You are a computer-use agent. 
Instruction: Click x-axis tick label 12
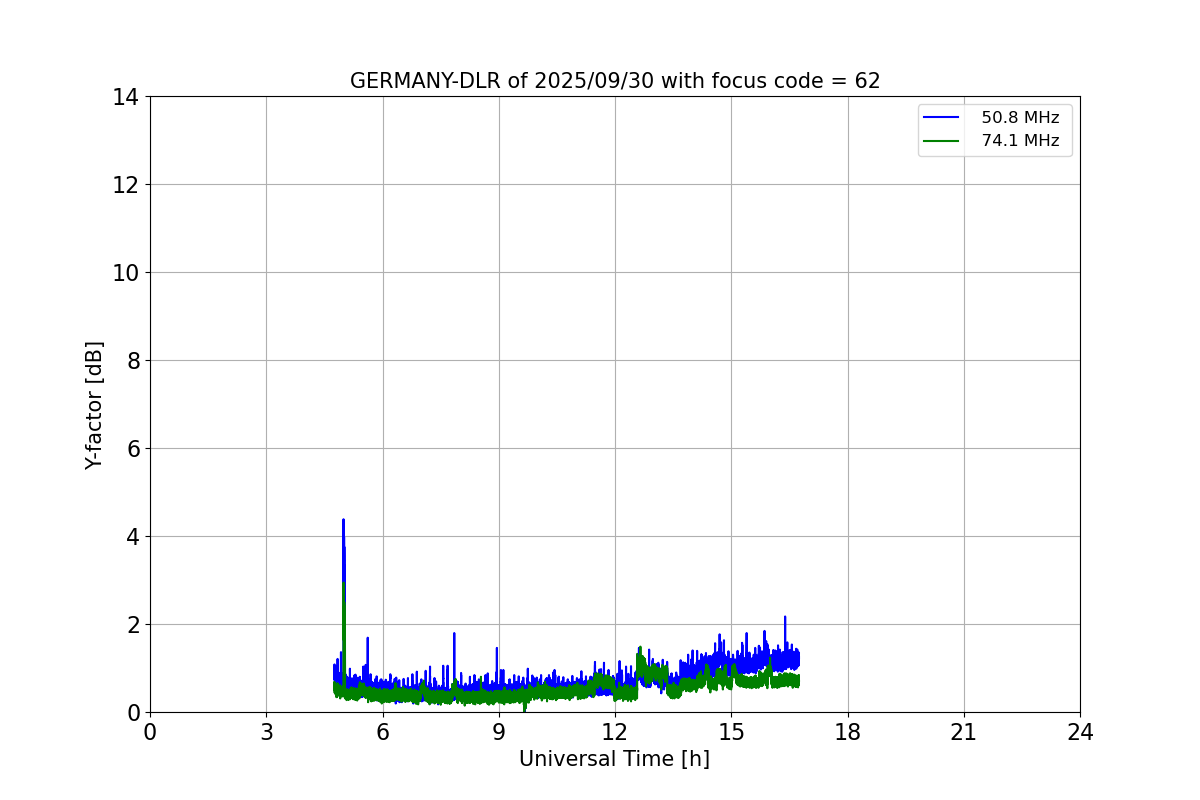click(x=615, y=732)
